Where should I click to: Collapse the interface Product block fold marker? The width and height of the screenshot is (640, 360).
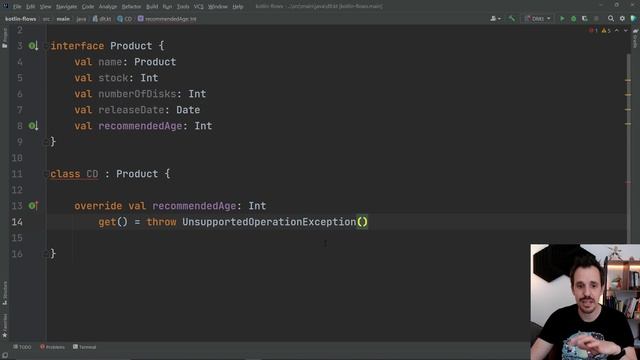46,46
